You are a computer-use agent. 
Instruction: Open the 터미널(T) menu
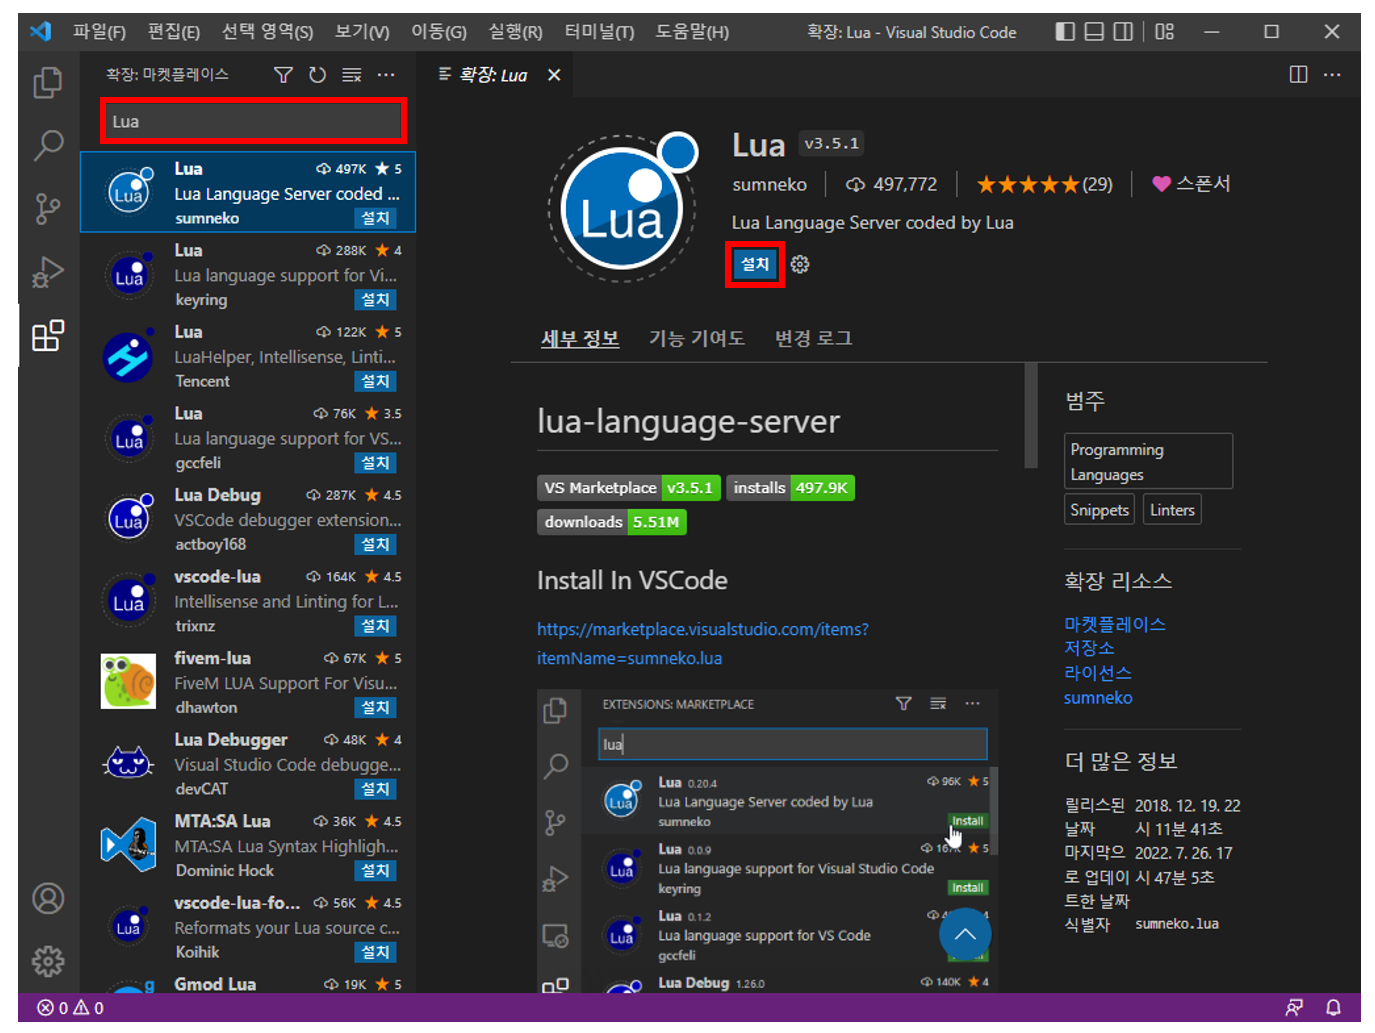(599, 32)
